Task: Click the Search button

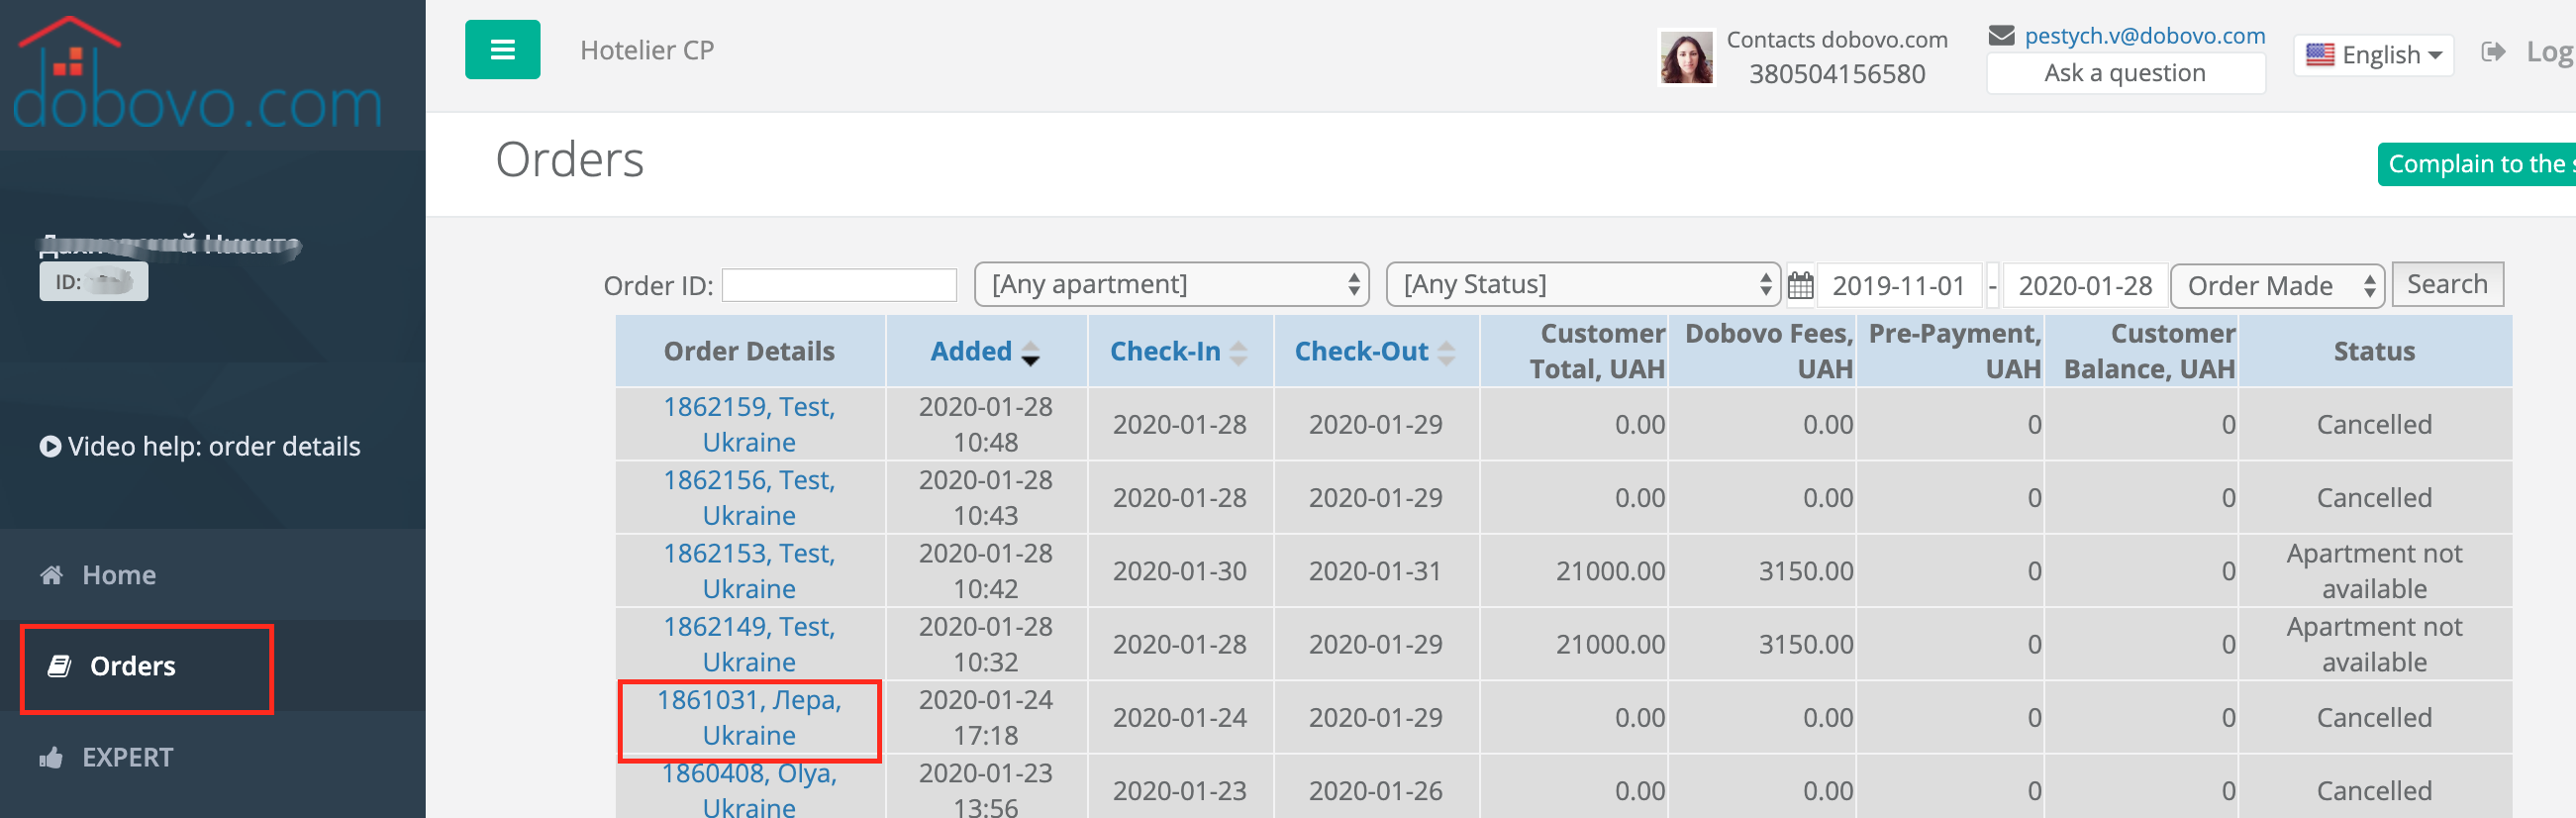Action: (2446, 285)
